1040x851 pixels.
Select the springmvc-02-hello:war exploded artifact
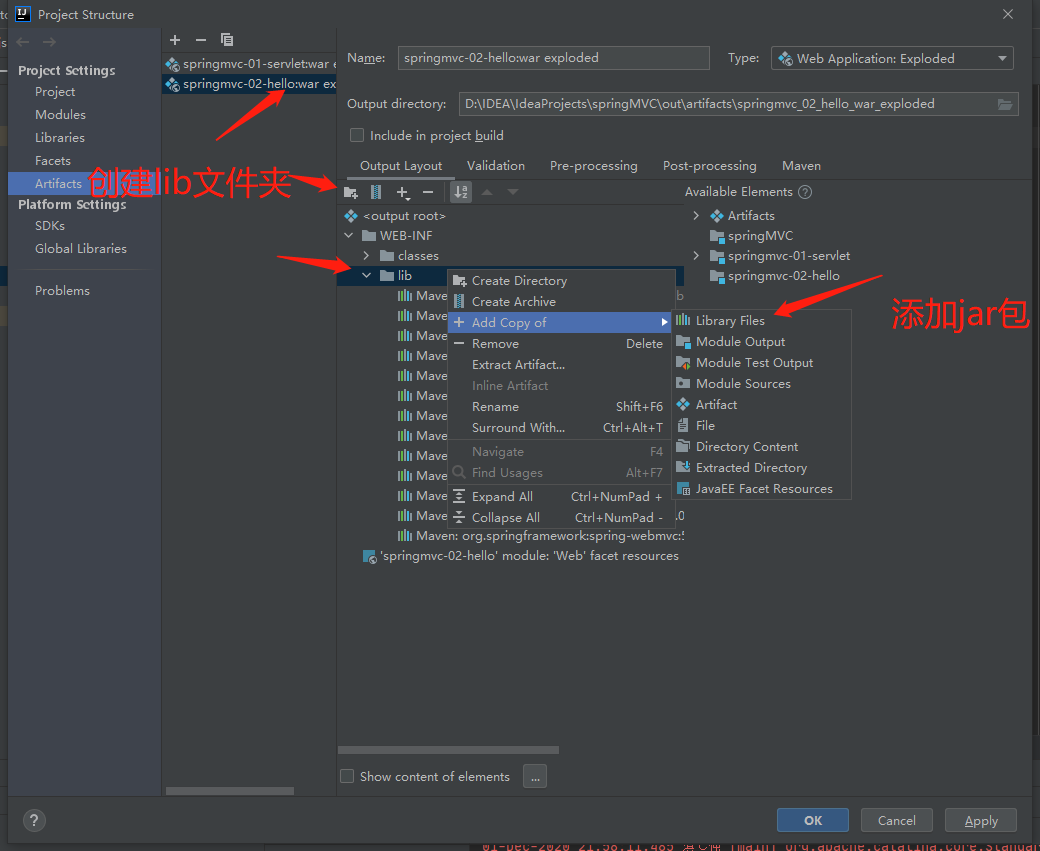(x=249, y=84)
